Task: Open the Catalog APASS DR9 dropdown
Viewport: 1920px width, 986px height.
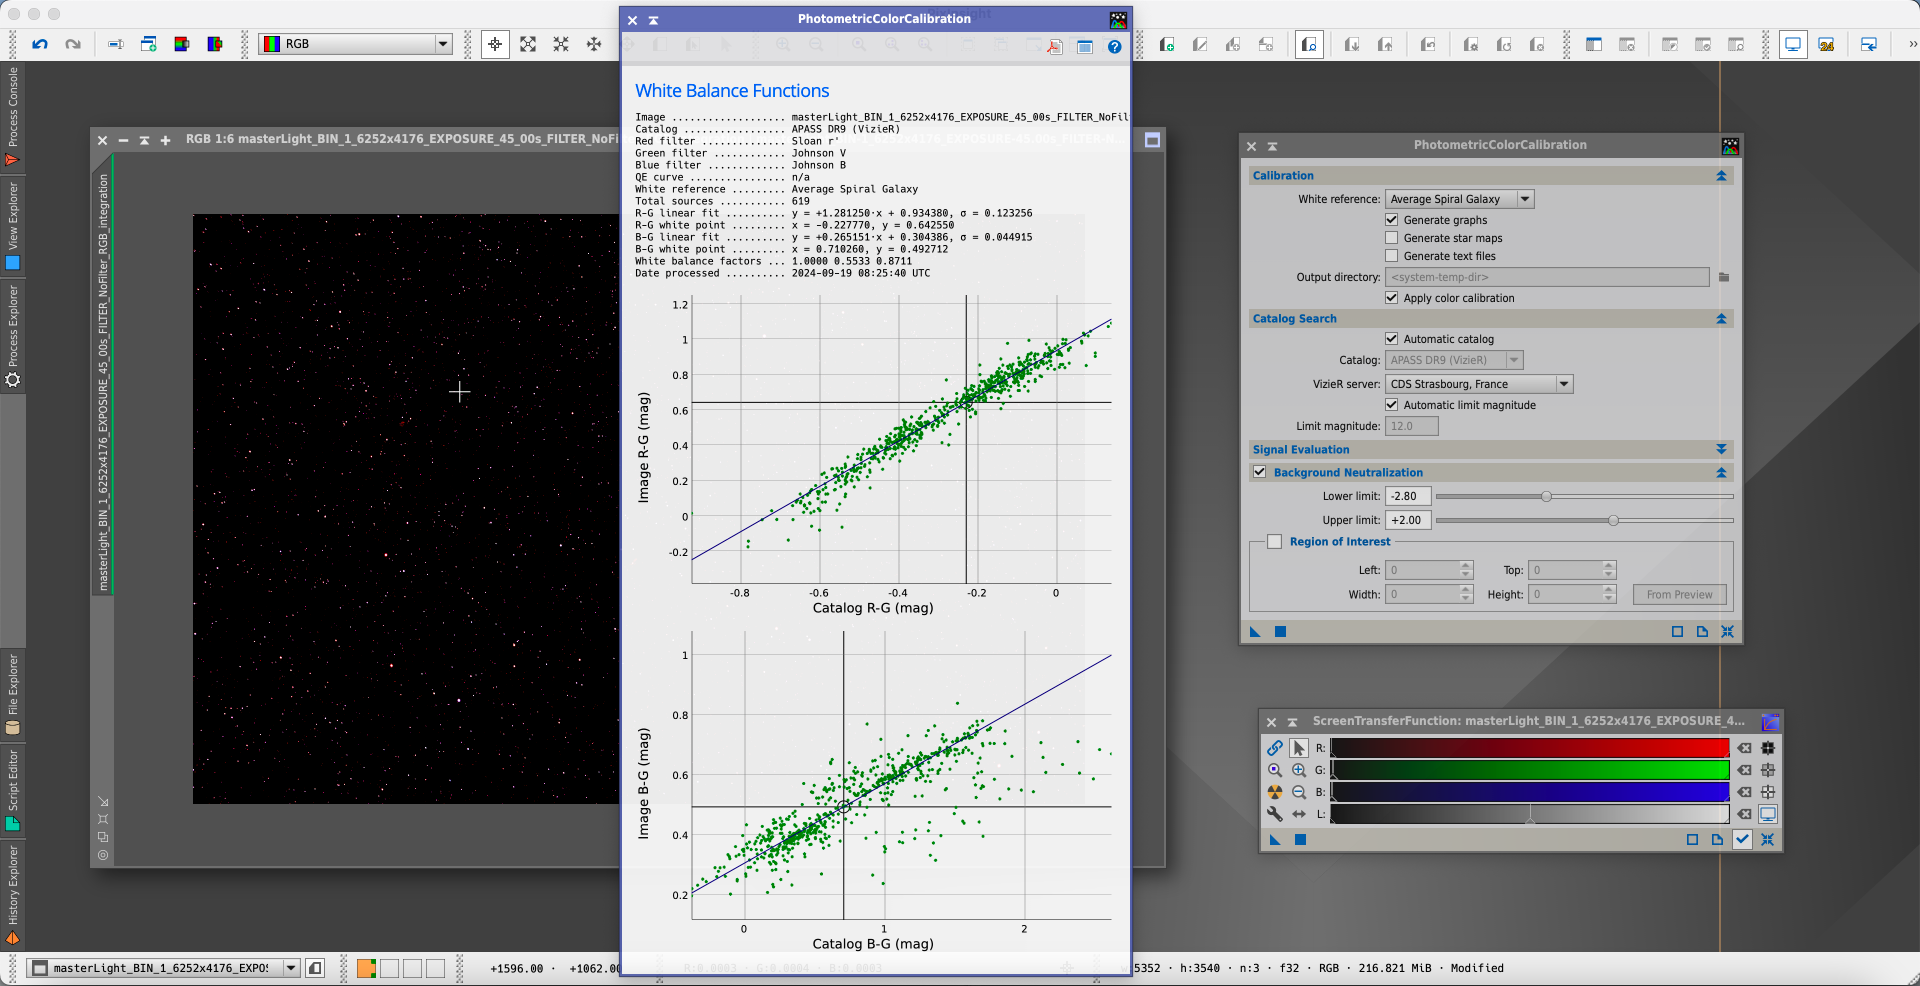Action: click(x=1454, y=360)
